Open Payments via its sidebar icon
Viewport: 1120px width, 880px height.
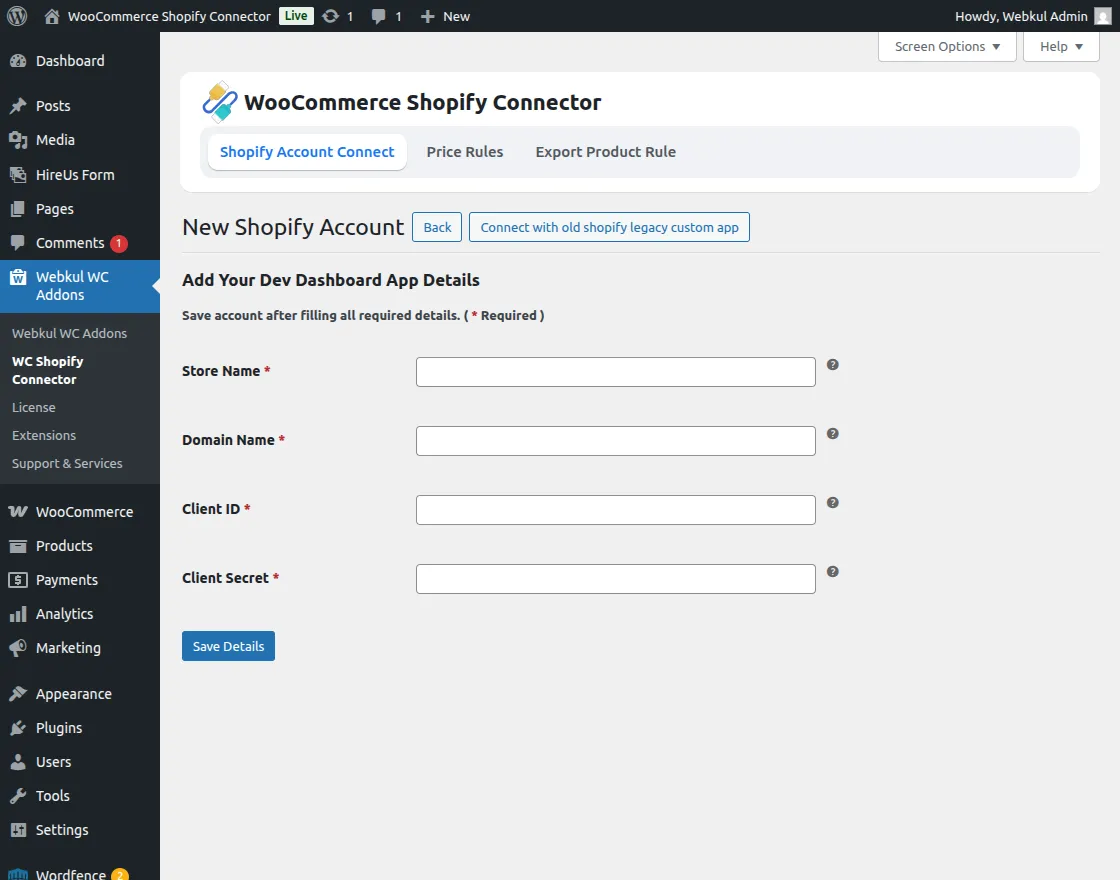point(22,579)
